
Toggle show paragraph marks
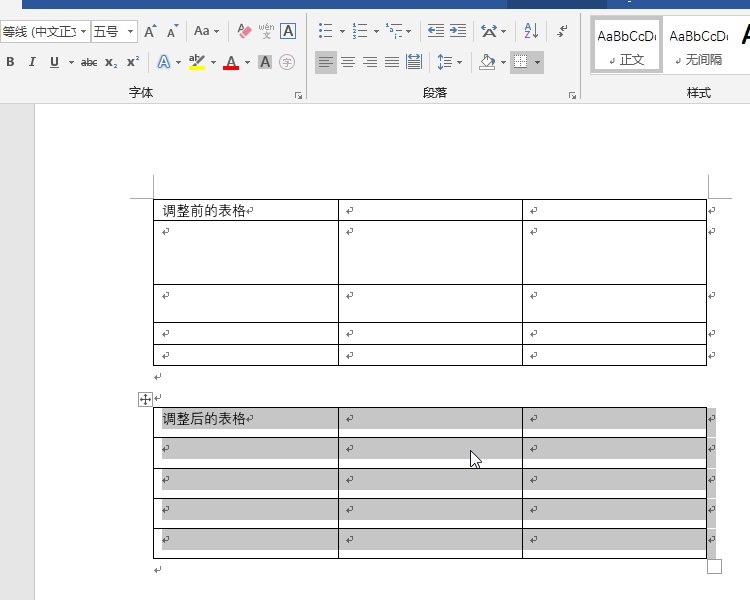click(x=562, y=32)
